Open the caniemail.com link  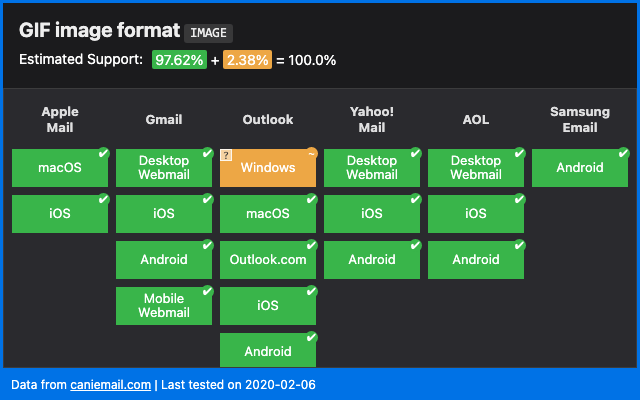110,384
